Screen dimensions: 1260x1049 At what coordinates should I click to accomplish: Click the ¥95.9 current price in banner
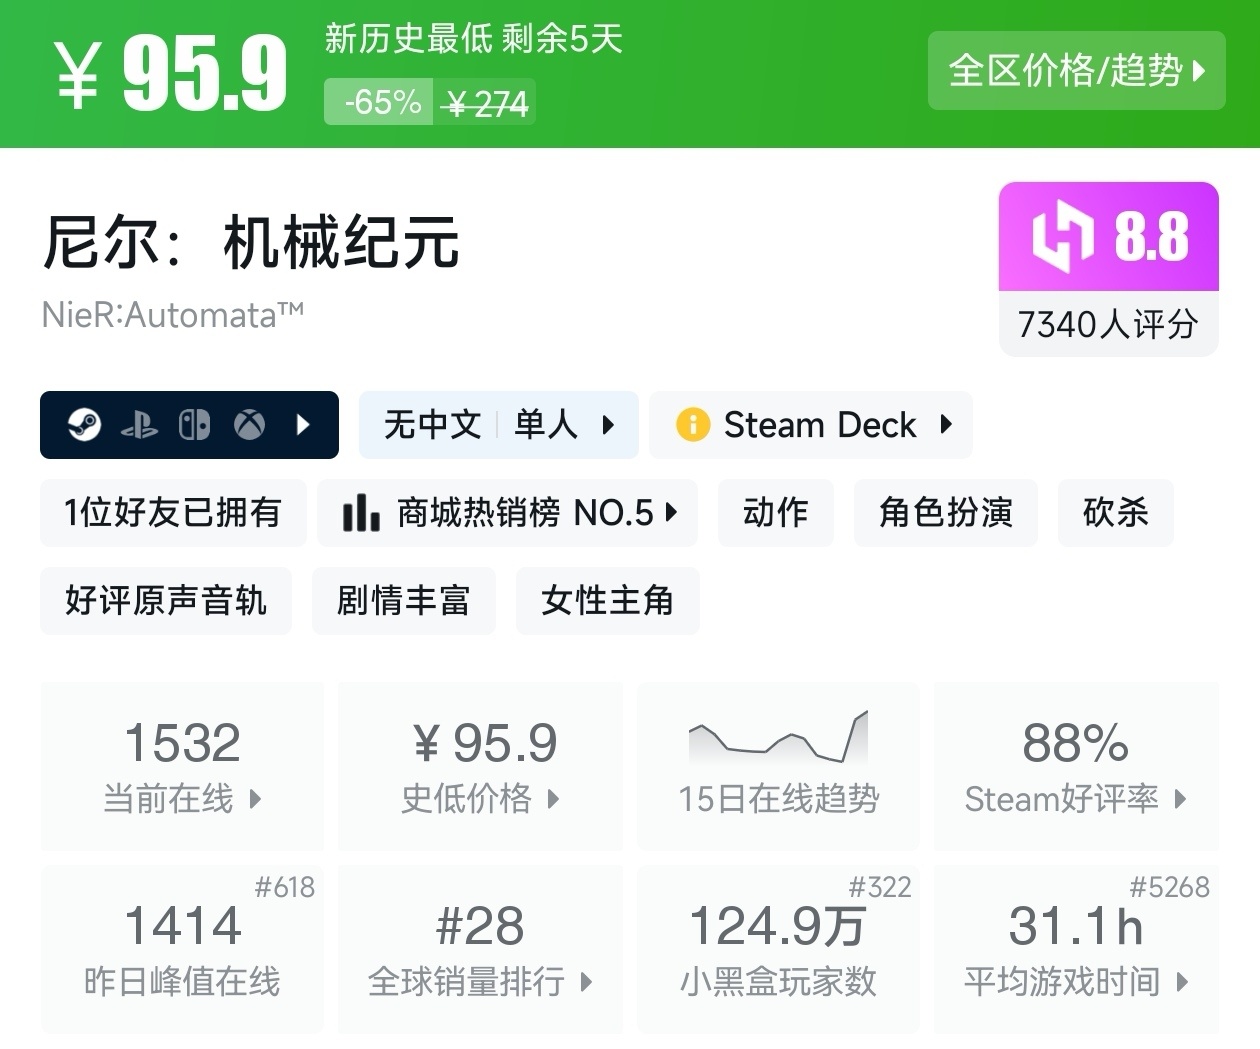pyautogui.click(x=171, y=72)
